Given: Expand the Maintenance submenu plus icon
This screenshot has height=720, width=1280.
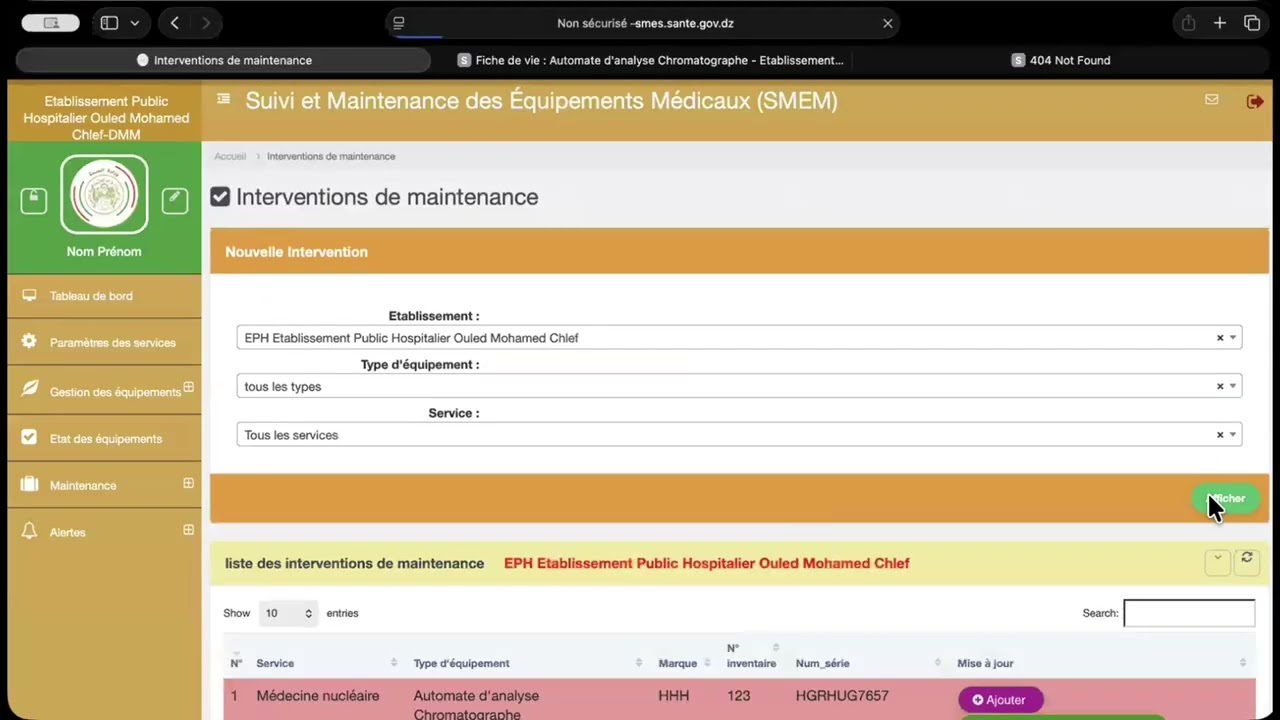Looking at the screenshot, I should click(188, 483).
